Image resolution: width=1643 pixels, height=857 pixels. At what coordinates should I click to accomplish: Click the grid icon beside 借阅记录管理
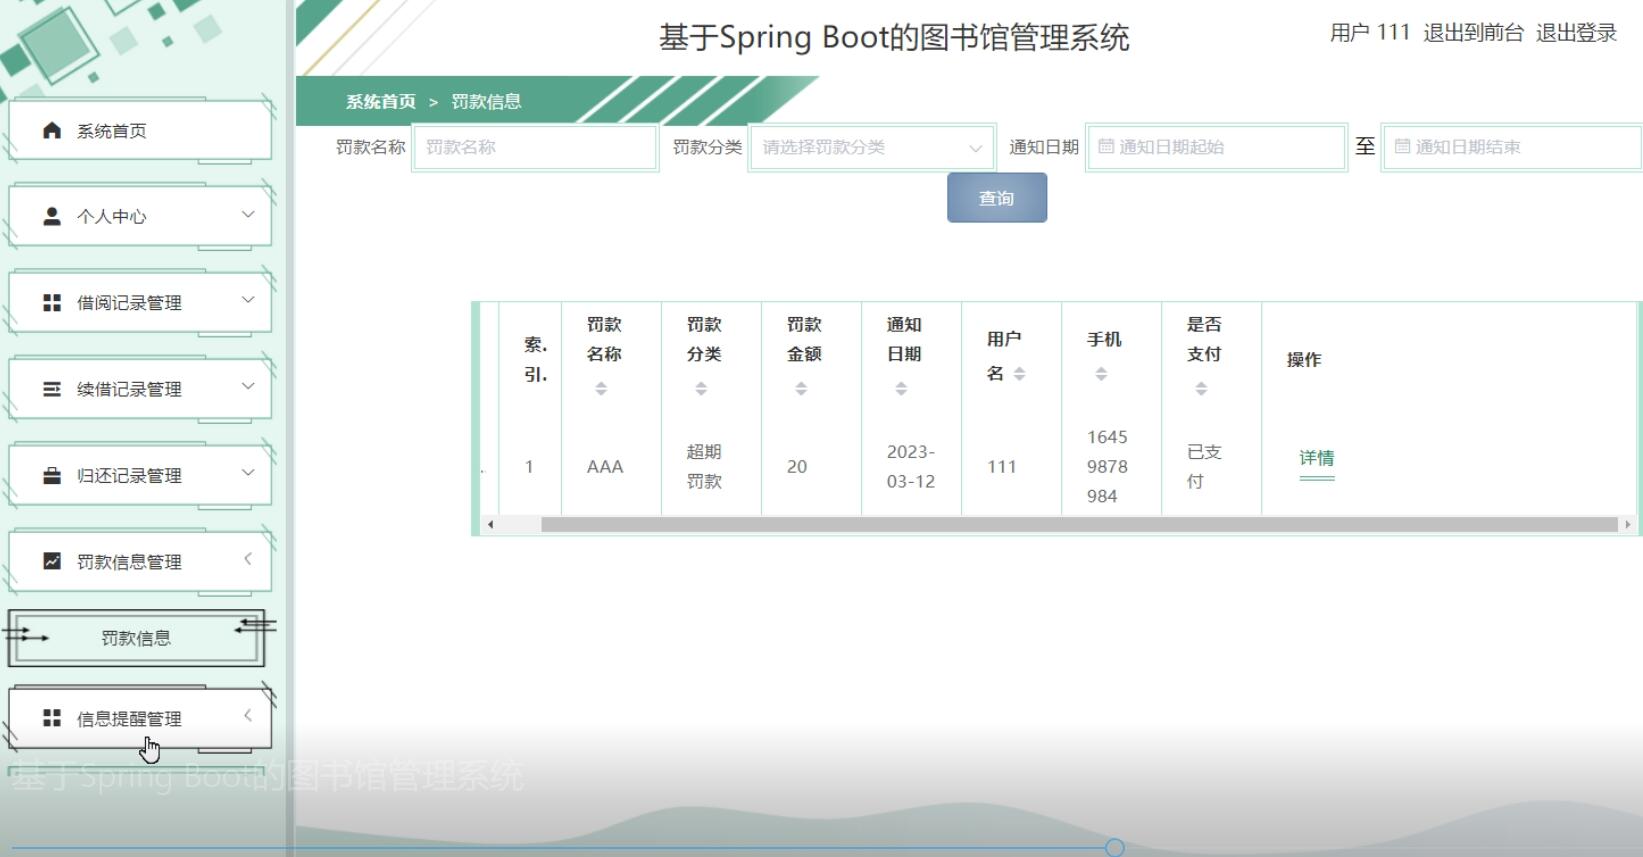(52, 302)
